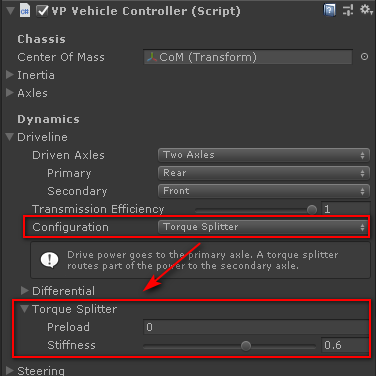Expand the Differential section
This screenshot has height=376, width=376.
(x=24, y=291)
